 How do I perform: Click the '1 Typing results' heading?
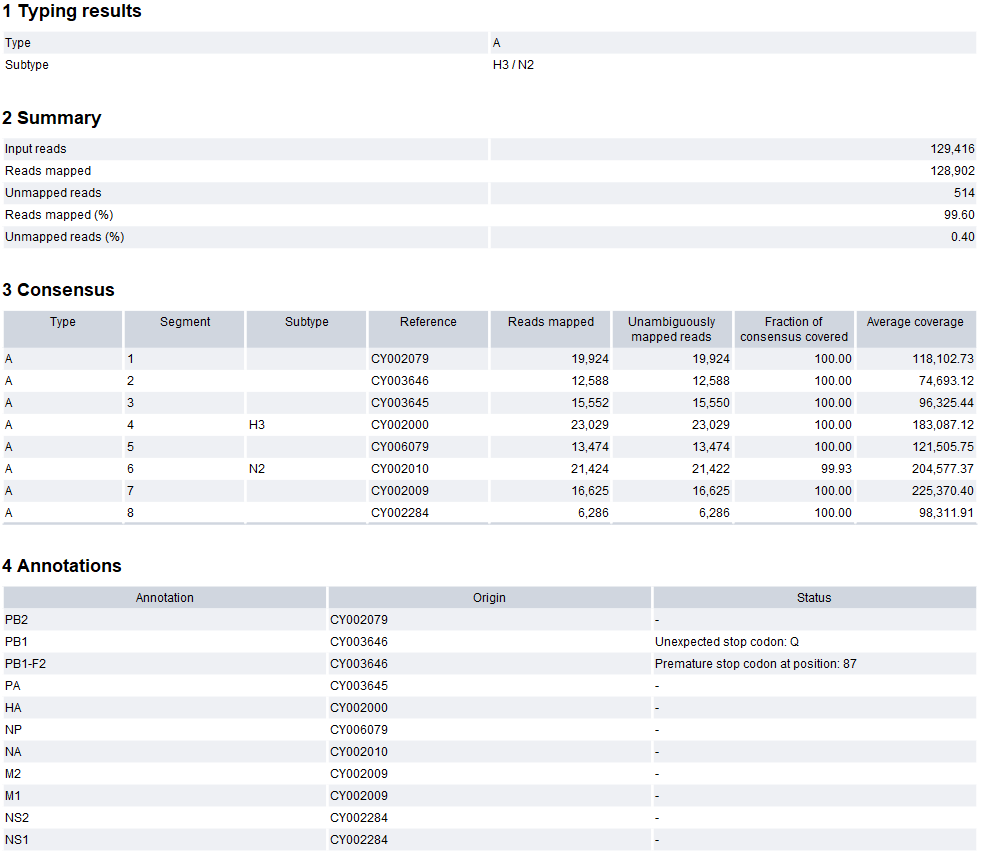click(x=72, y=11)
